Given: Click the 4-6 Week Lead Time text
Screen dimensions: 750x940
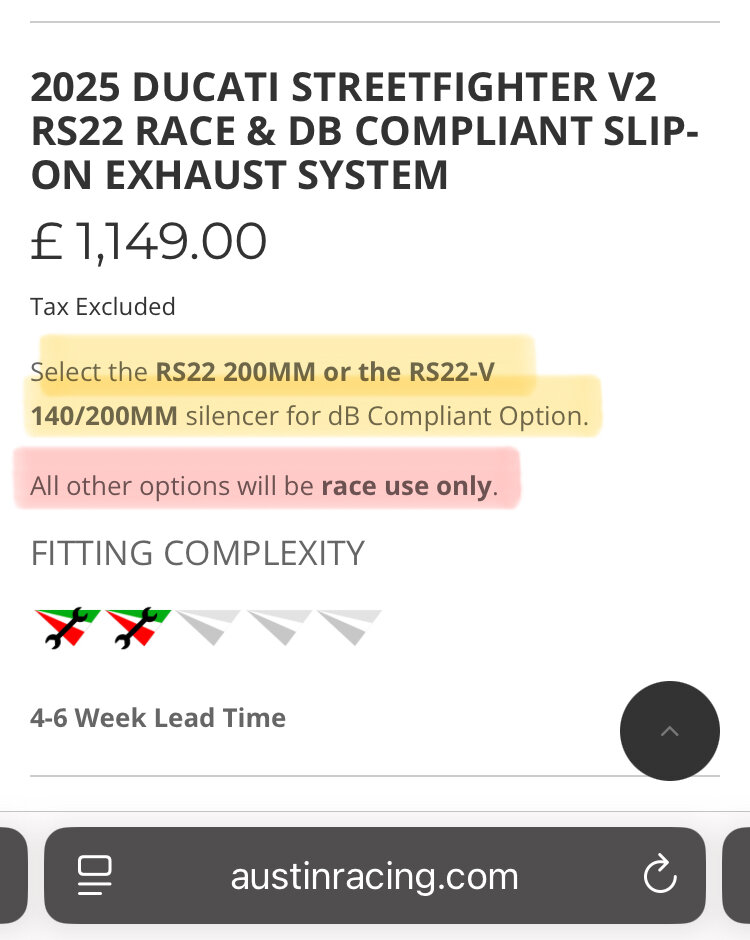Looking at the screenshot, I should [x=158, y=718].
